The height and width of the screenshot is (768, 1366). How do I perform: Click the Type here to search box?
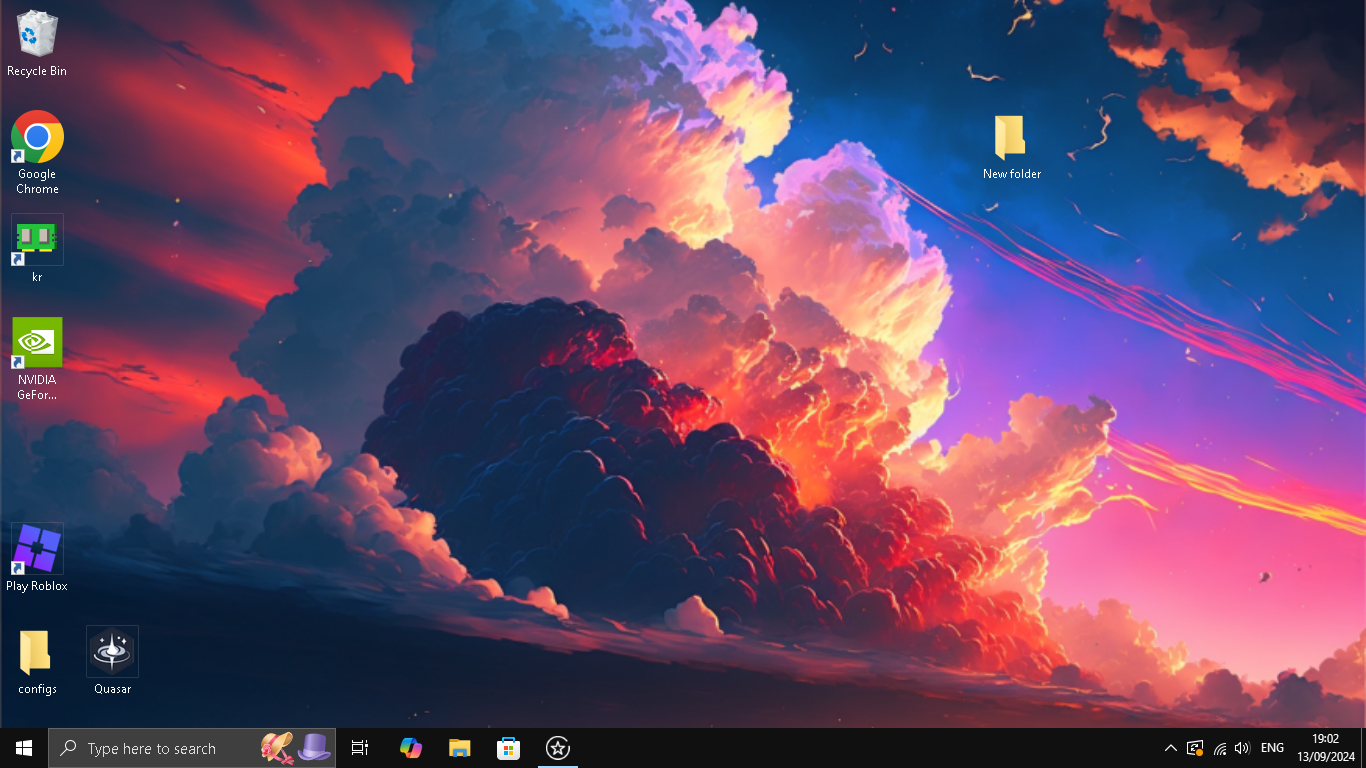tap(192, 748)
